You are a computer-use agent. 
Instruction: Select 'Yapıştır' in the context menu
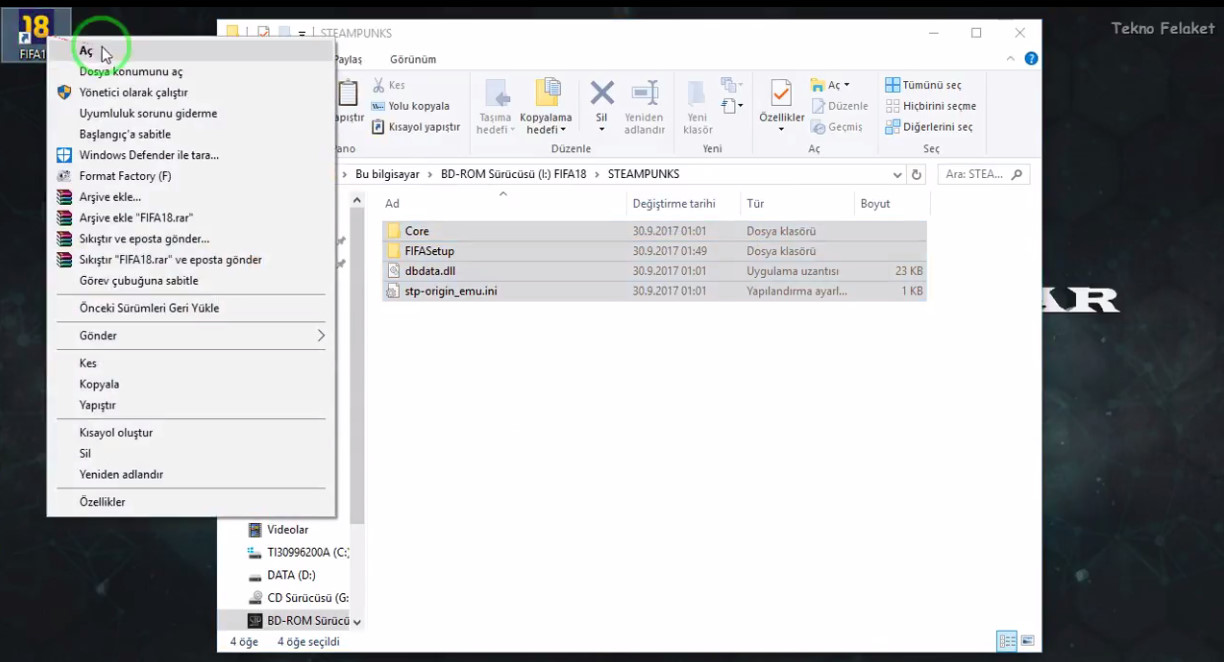tap(191, 406)
